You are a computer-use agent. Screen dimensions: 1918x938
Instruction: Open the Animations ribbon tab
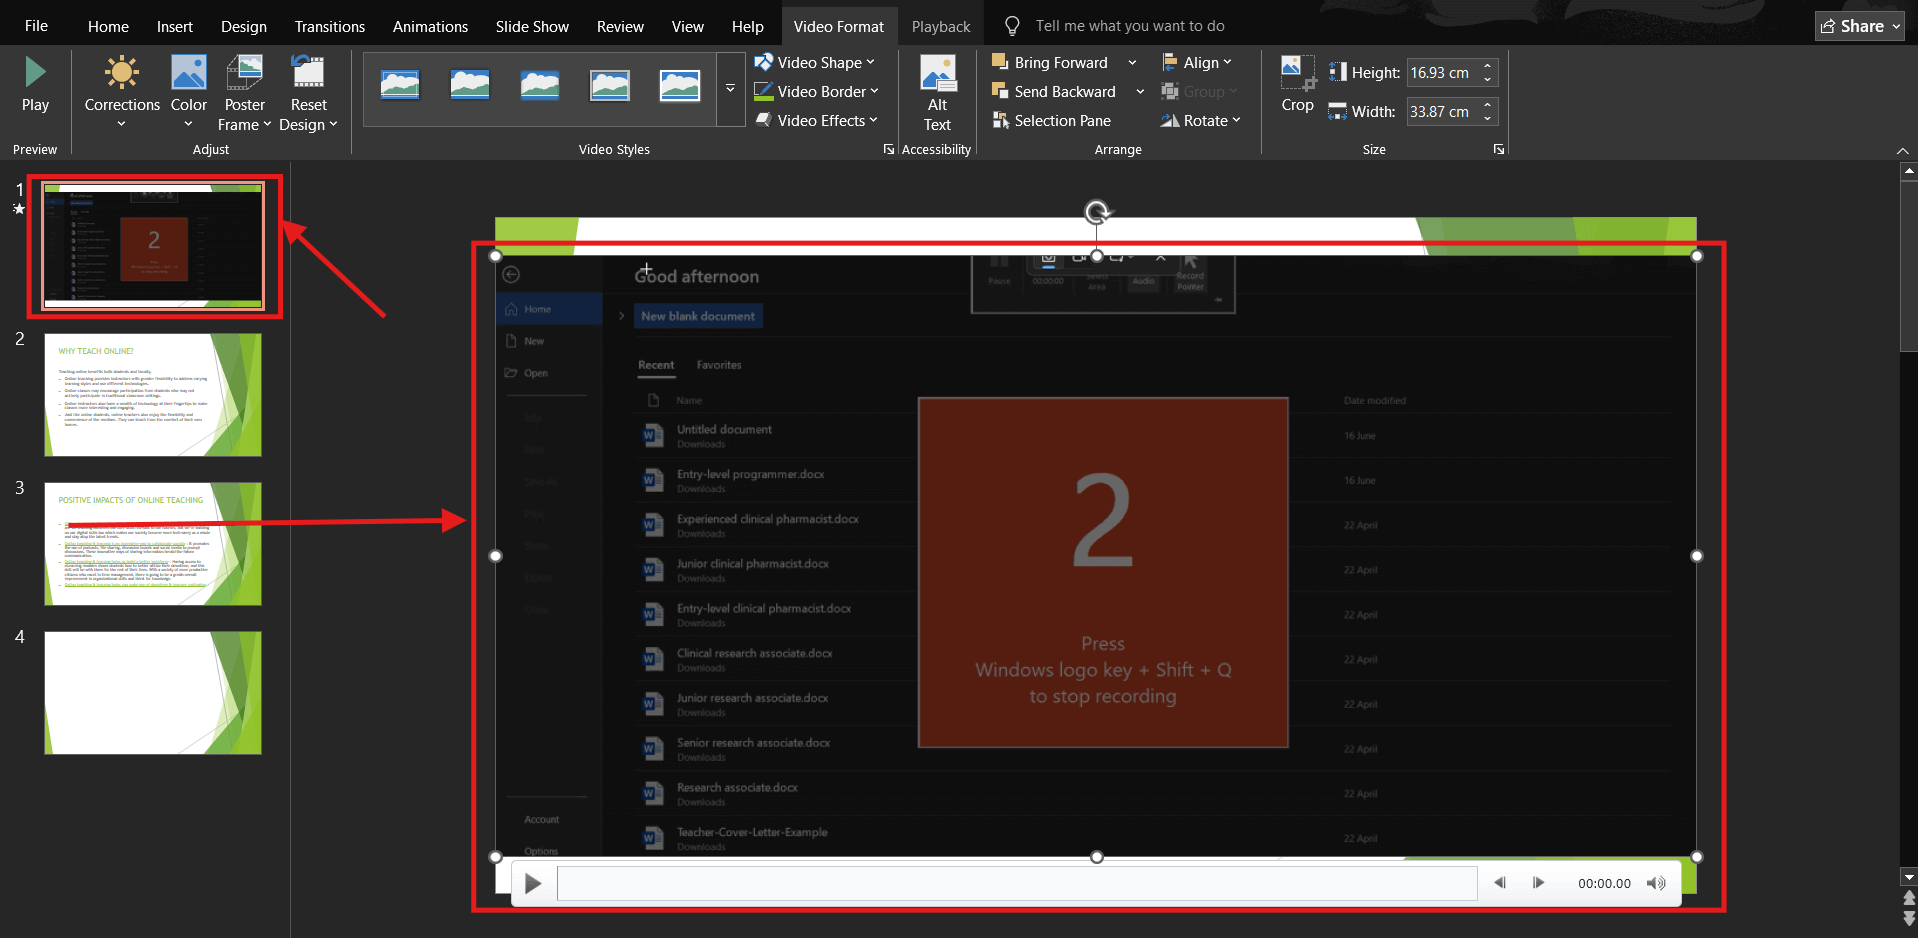tap(430, 25)
